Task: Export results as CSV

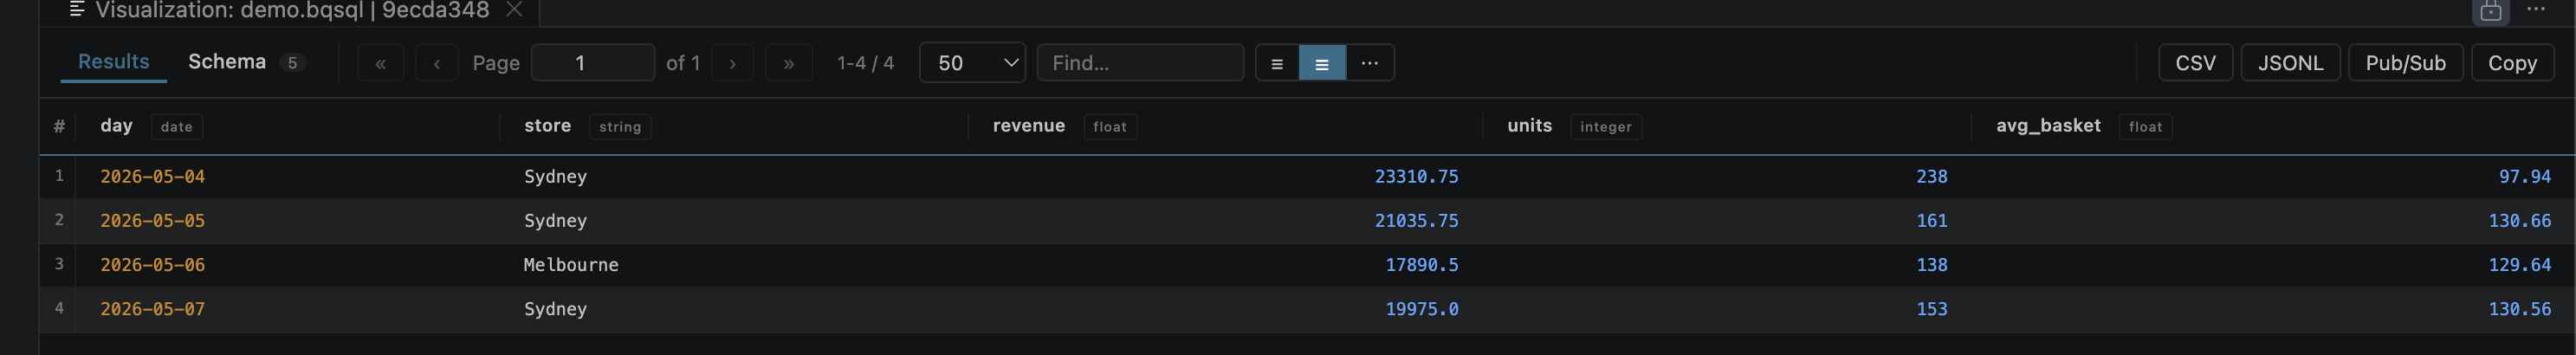Action: [2195, 63]
